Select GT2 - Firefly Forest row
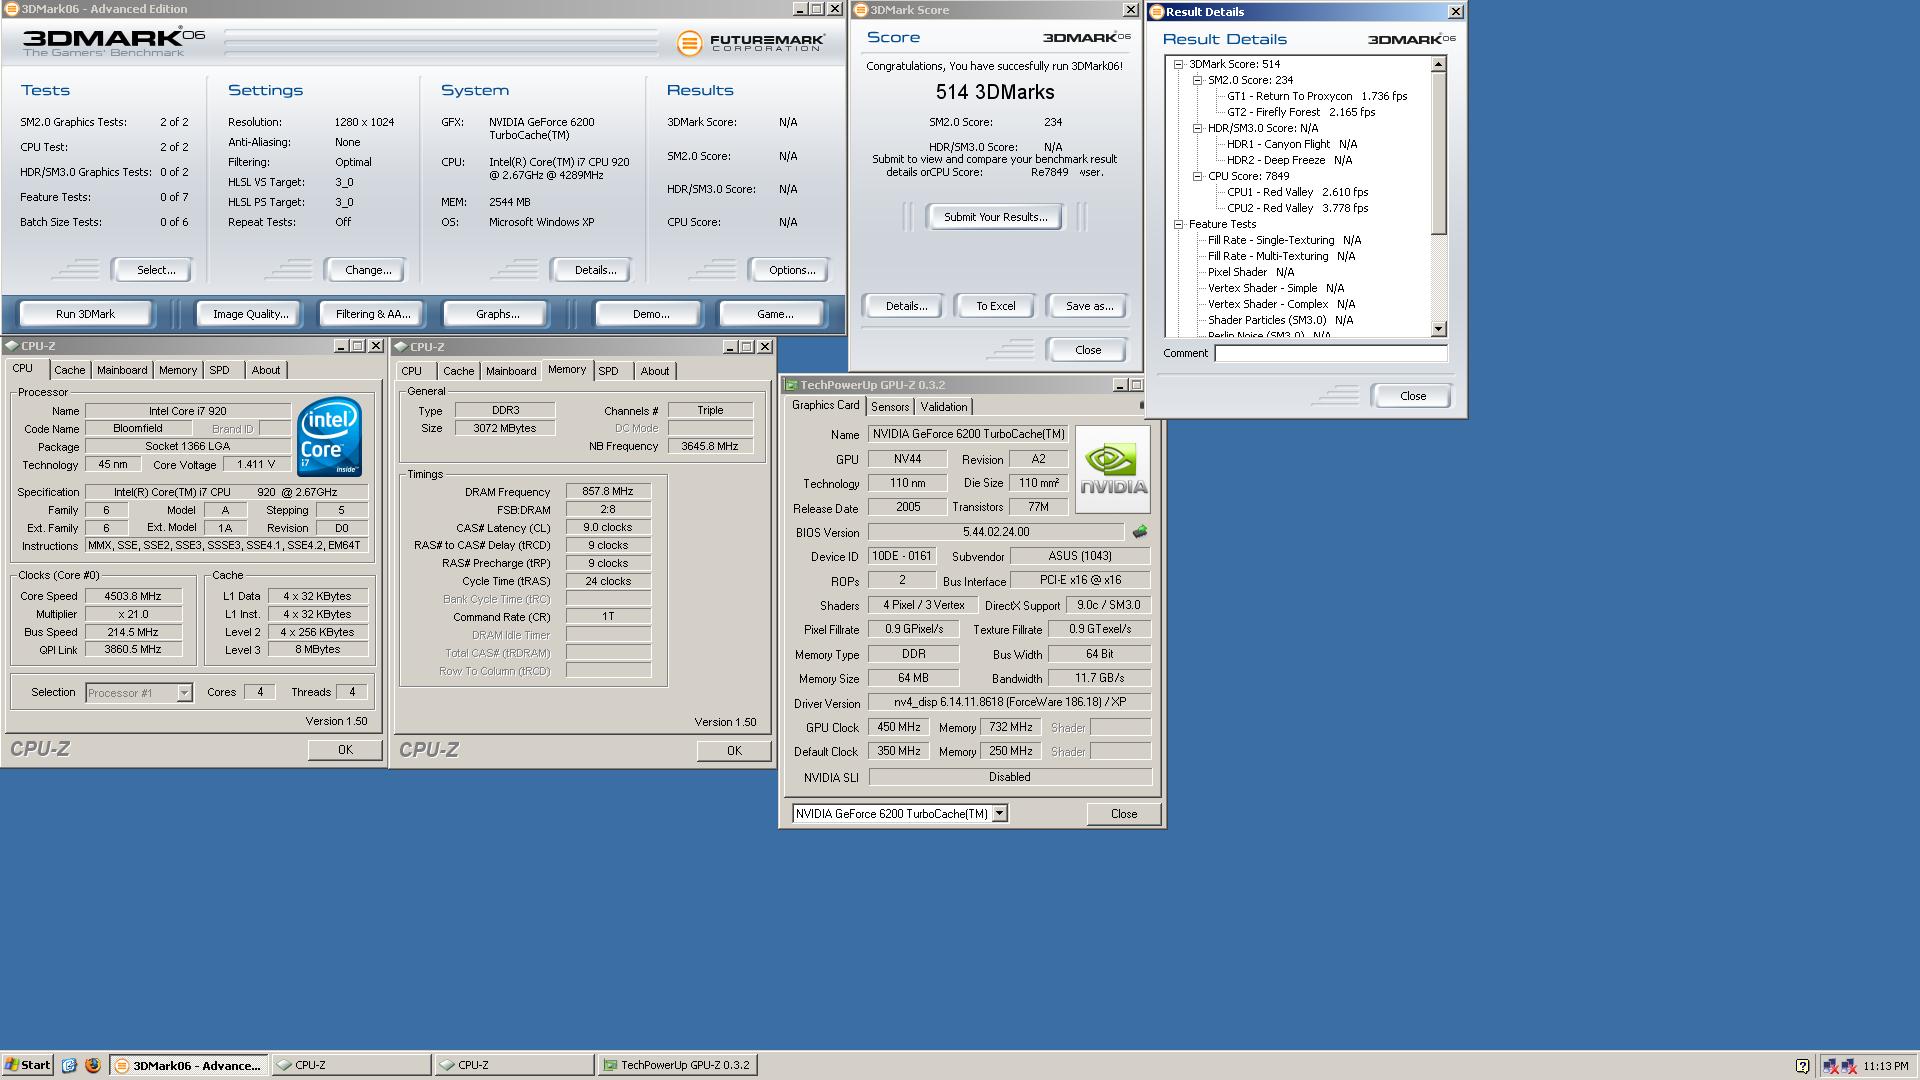Viewport: 1920px width, 1080px height. [x=1301, y=112]
